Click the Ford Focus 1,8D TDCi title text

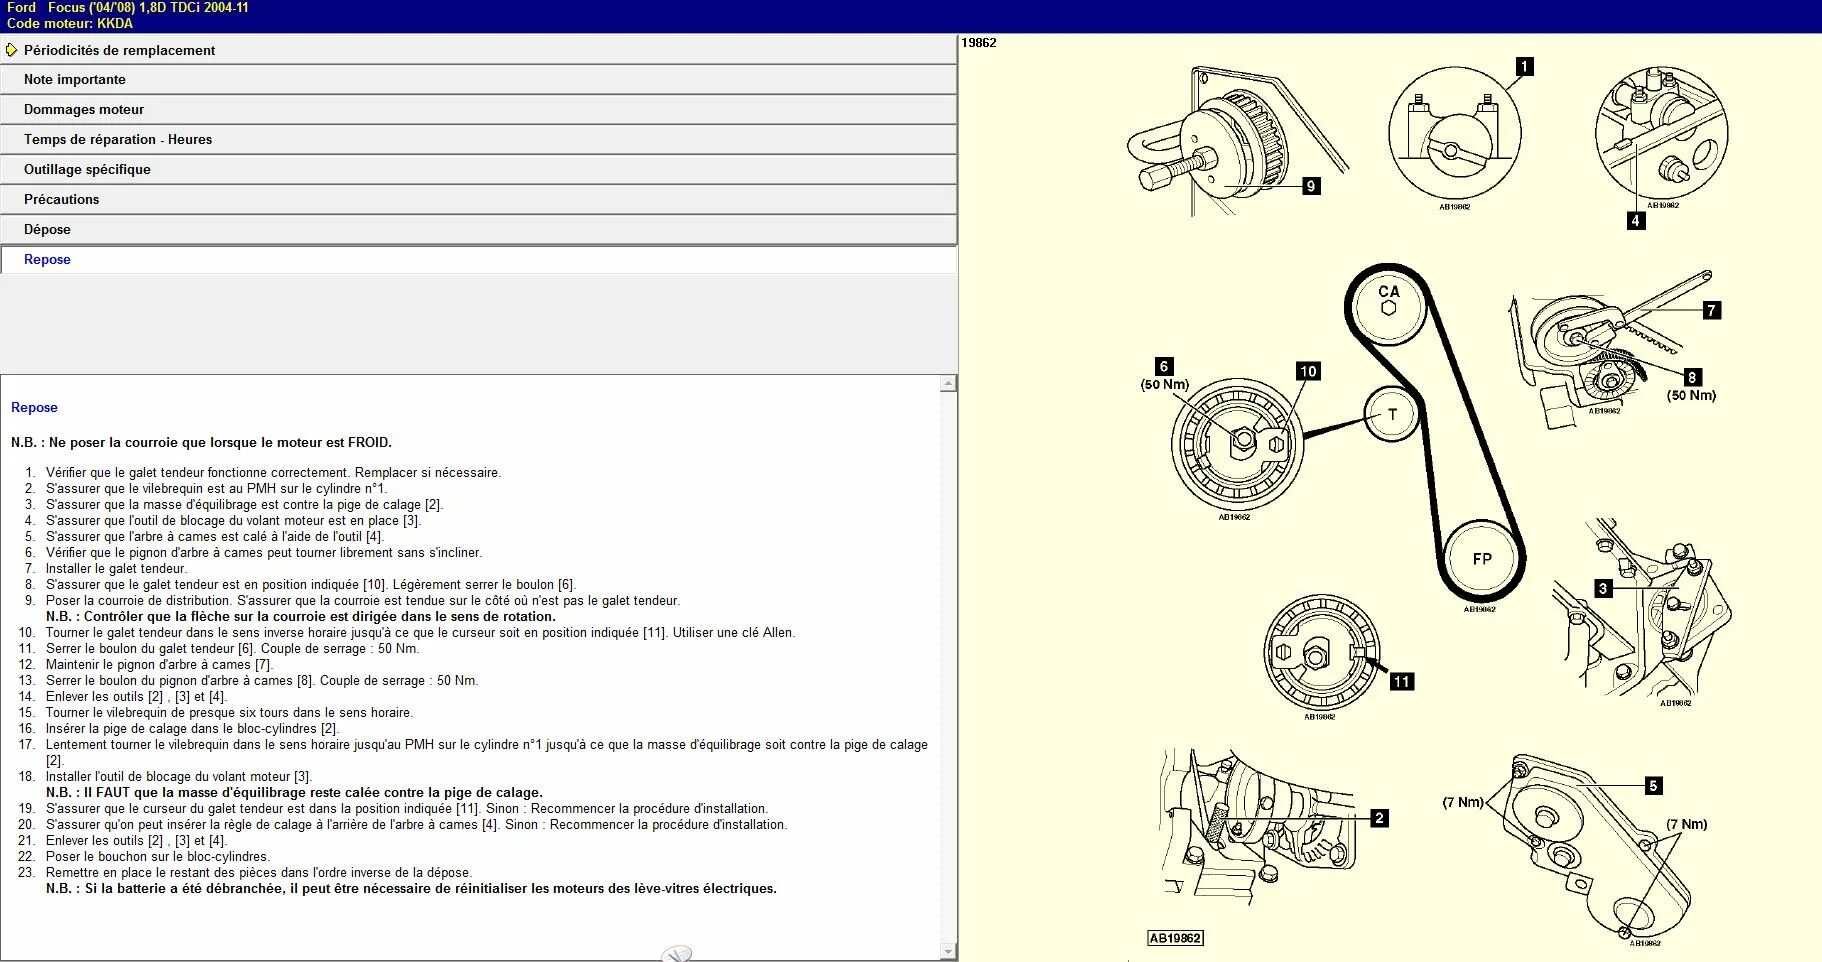click(128, 7)
